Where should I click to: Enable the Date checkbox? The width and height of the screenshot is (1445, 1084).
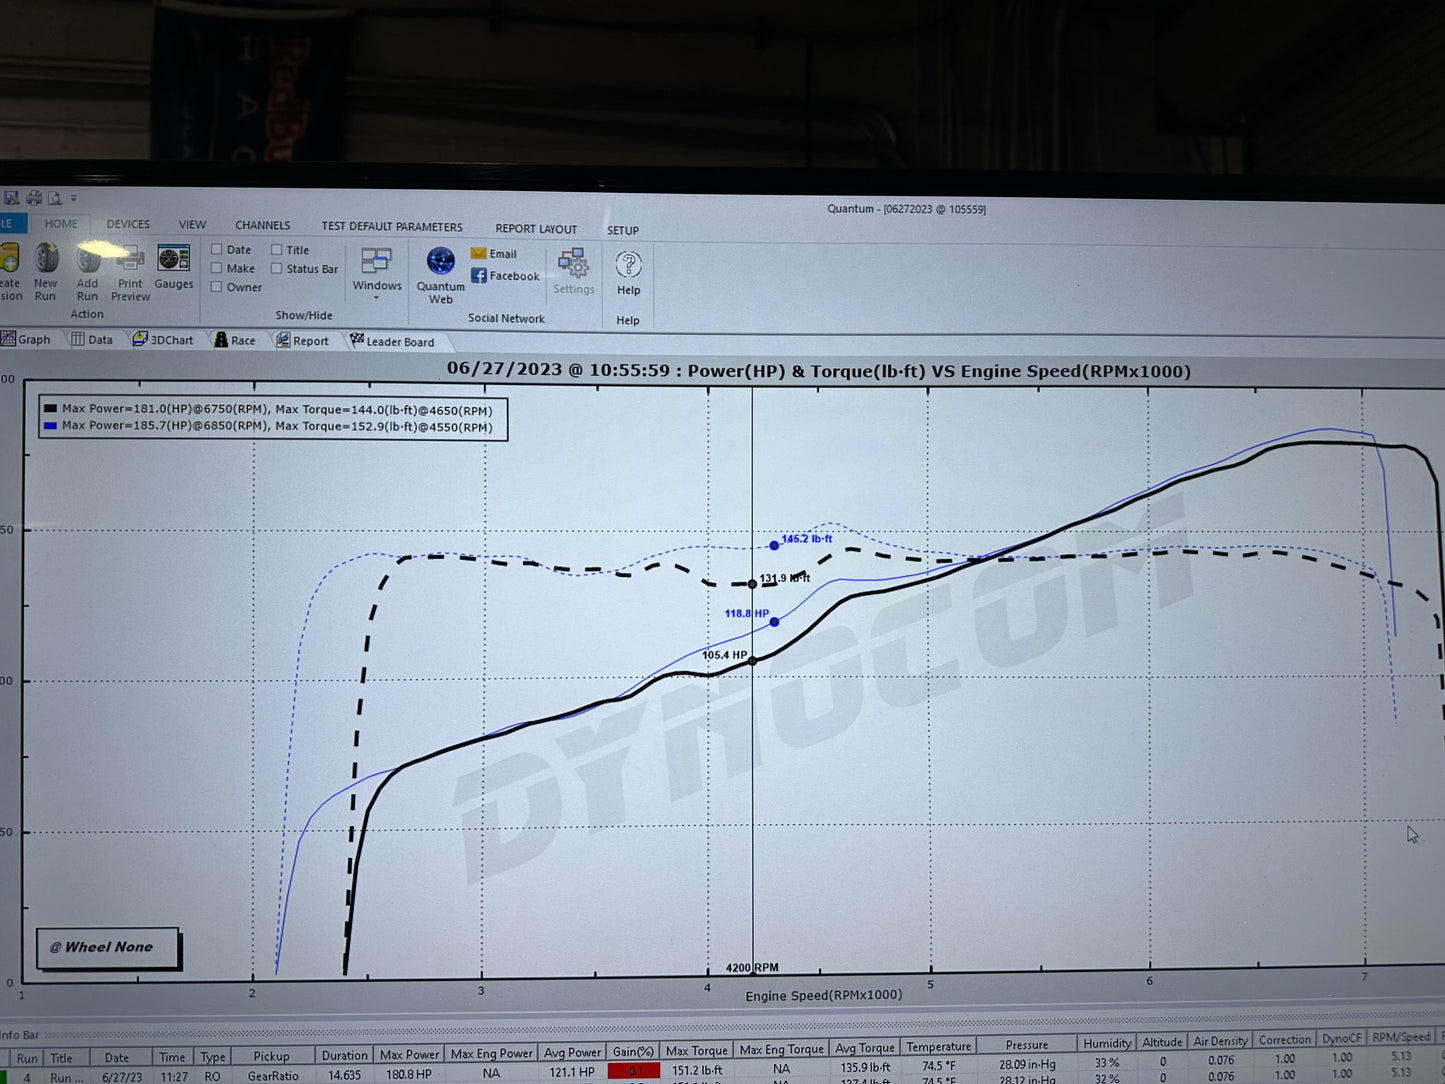tap(217, 249)
